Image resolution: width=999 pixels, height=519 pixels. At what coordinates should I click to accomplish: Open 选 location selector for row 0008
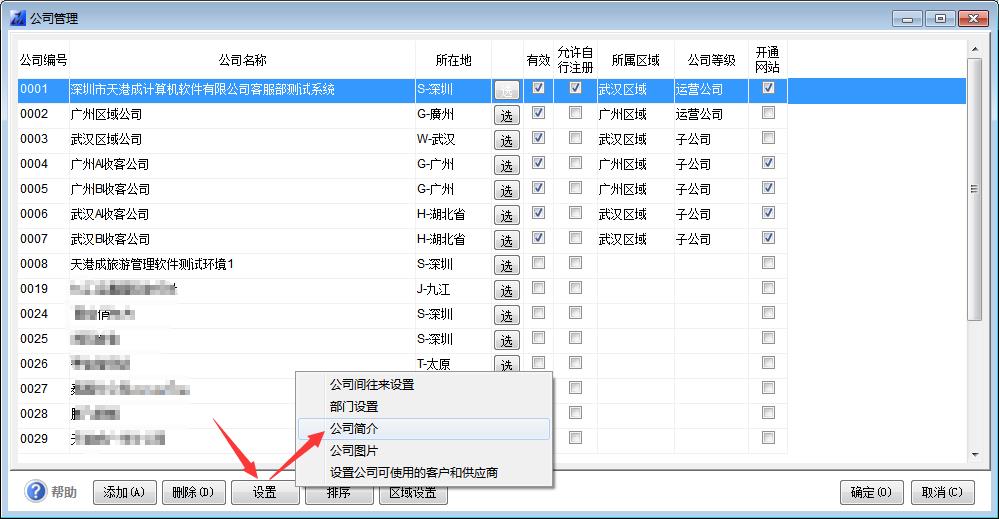506,265
